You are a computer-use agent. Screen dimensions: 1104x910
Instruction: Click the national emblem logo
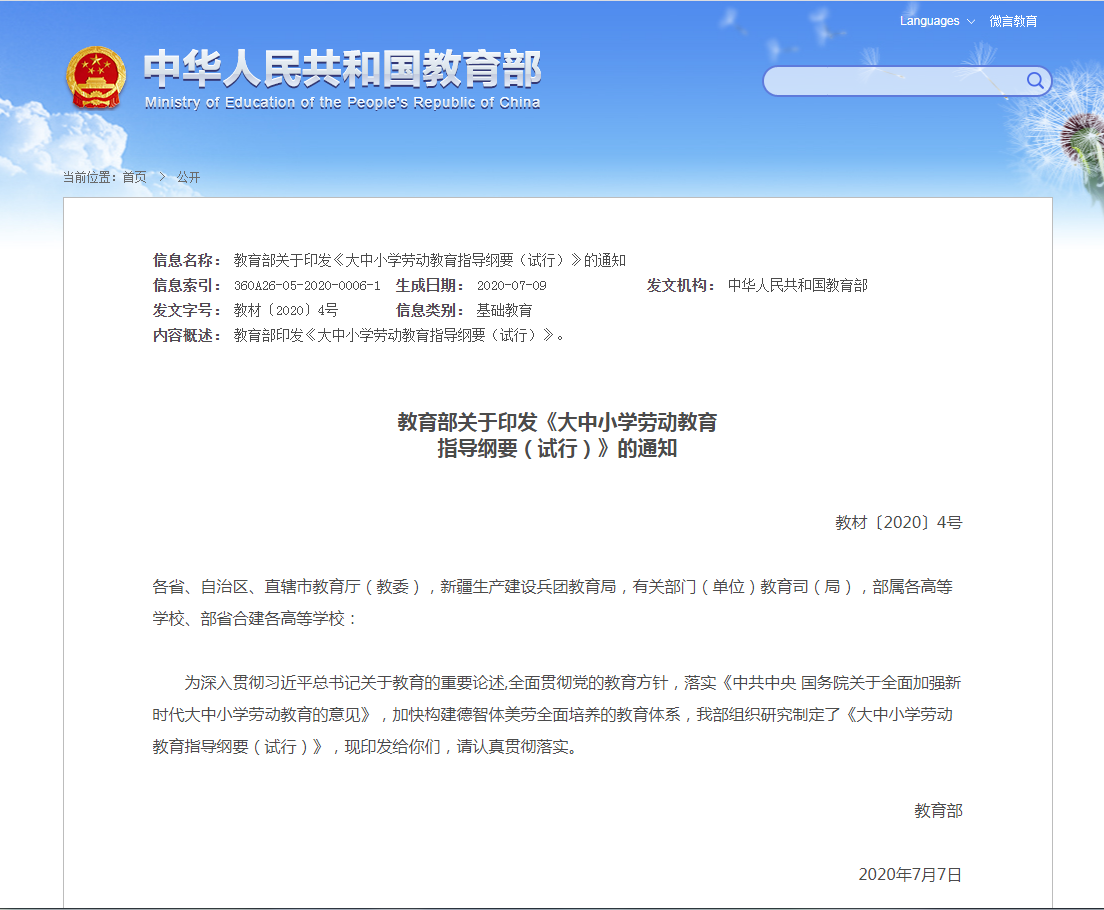tap(96, 77)
